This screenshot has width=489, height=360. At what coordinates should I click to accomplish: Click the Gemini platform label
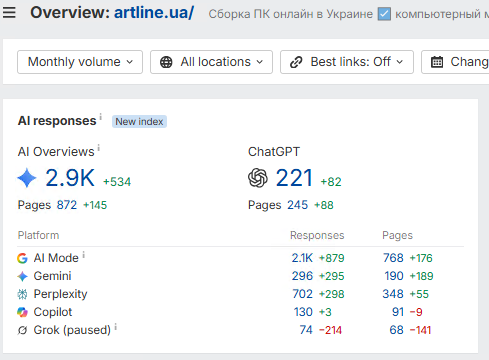pyautogui.click(x=52, y=276)
